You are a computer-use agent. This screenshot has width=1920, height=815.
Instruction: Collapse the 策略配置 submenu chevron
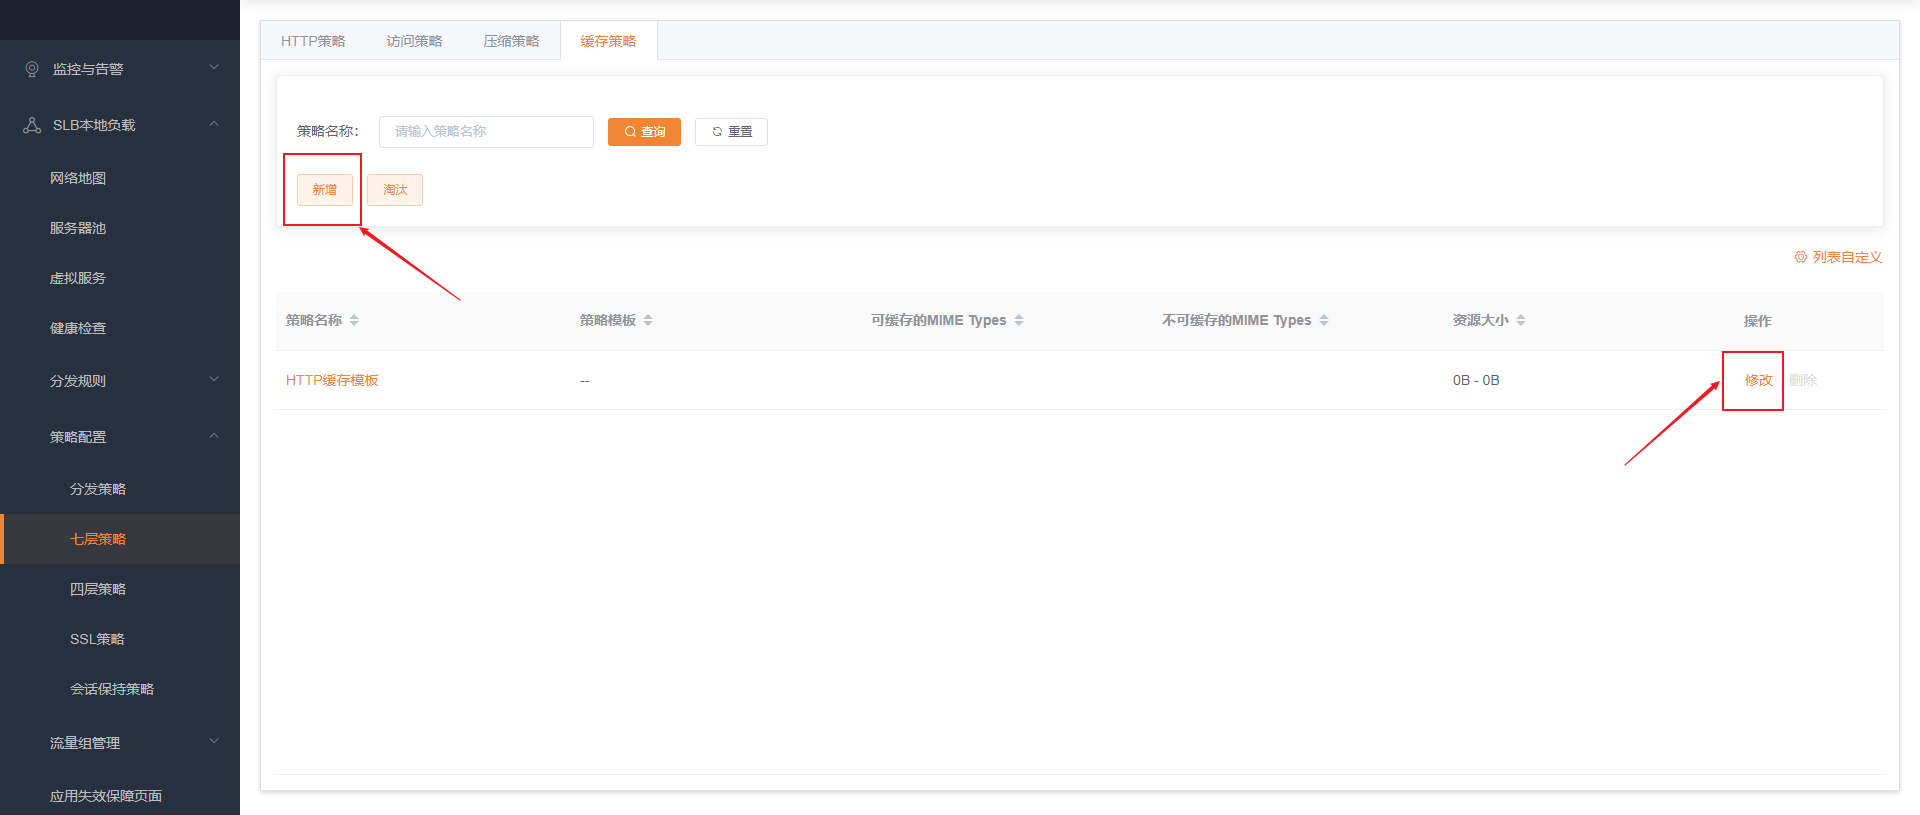tap(214, 436)
